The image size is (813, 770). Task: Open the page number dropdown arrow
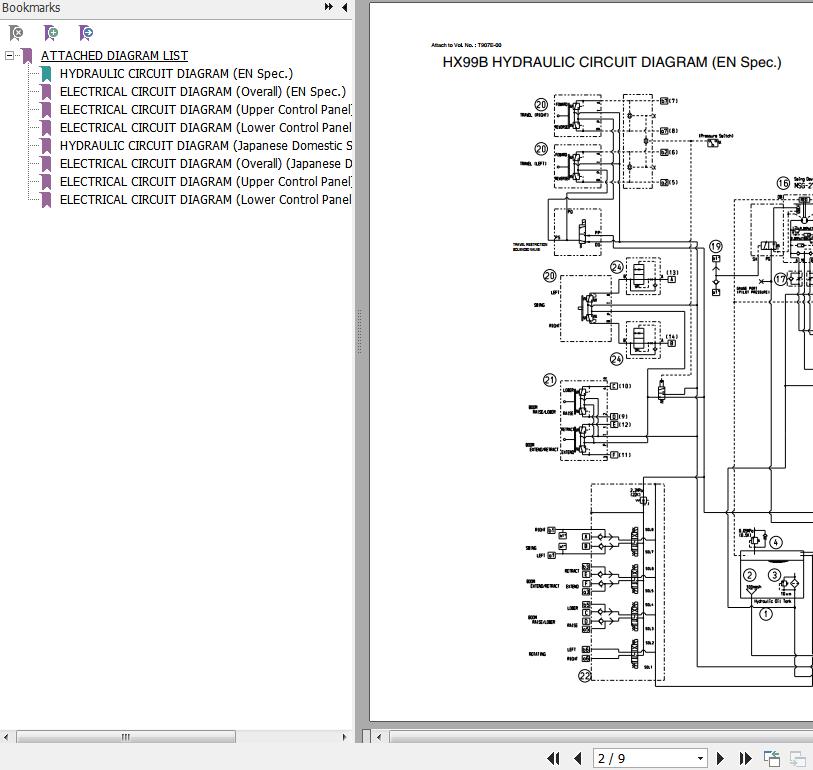pyautogui.click(x=700, y=759)
